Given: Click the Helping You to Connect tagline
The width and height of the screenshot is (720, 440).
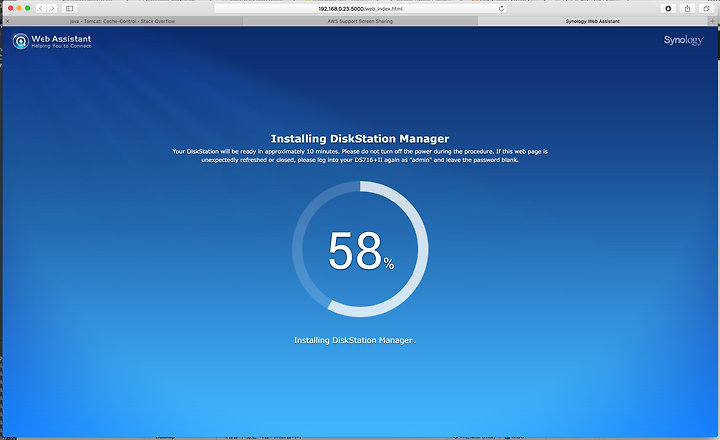Looking at the screenshot, I should pyautogui.click(x=61, y=46).
